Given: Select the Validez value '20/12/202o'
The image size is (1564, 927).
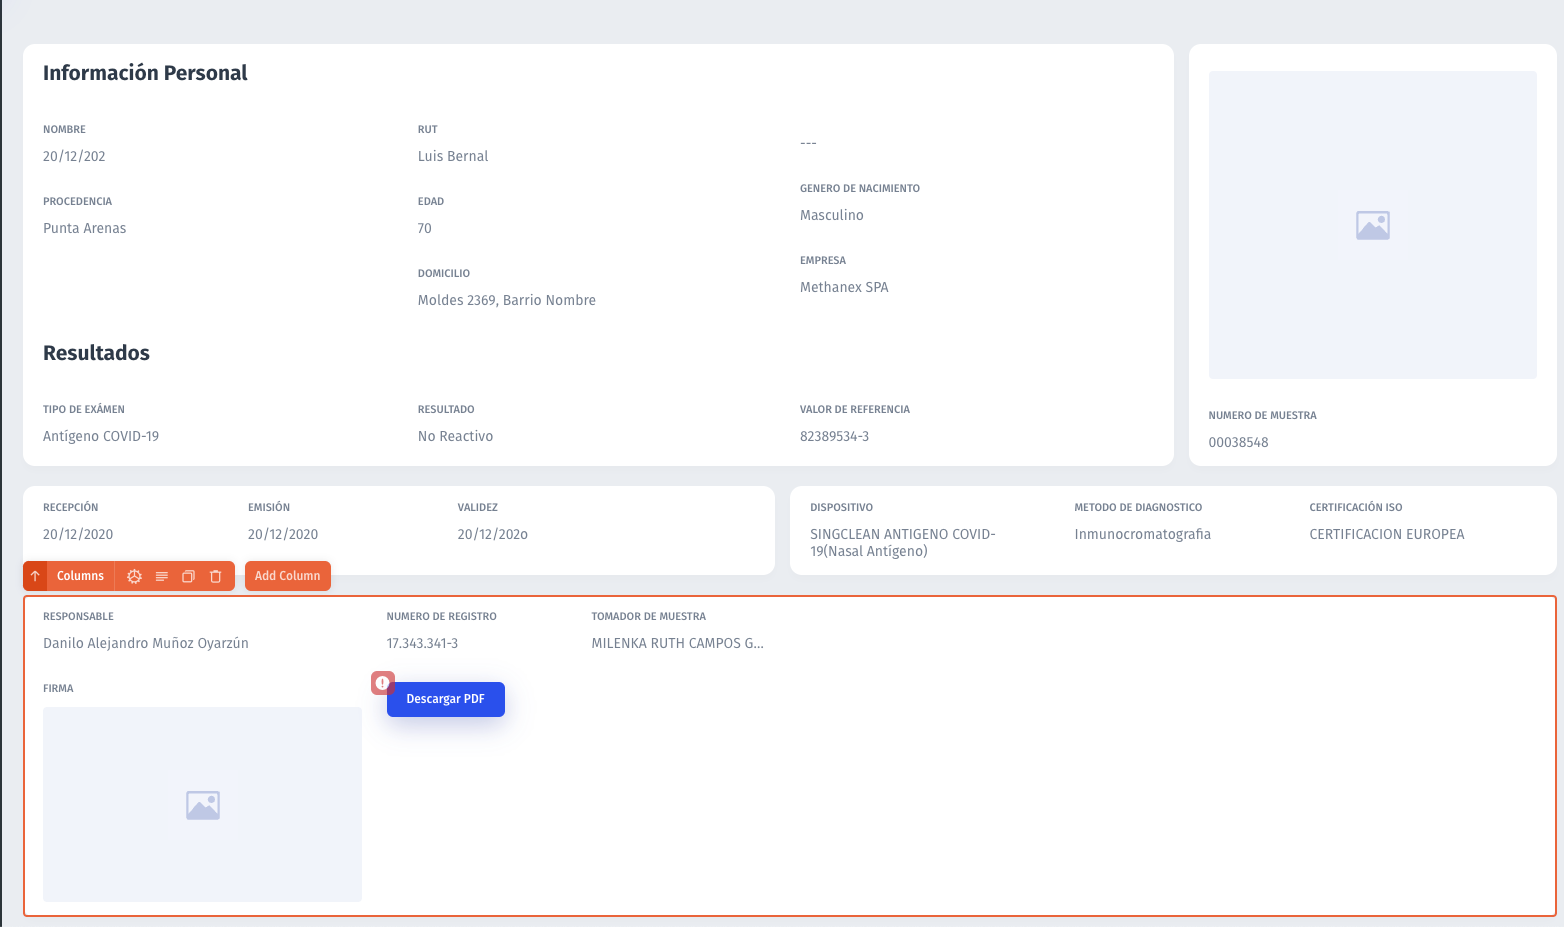Looking at the screenshot, I should (x=493, y=534).
